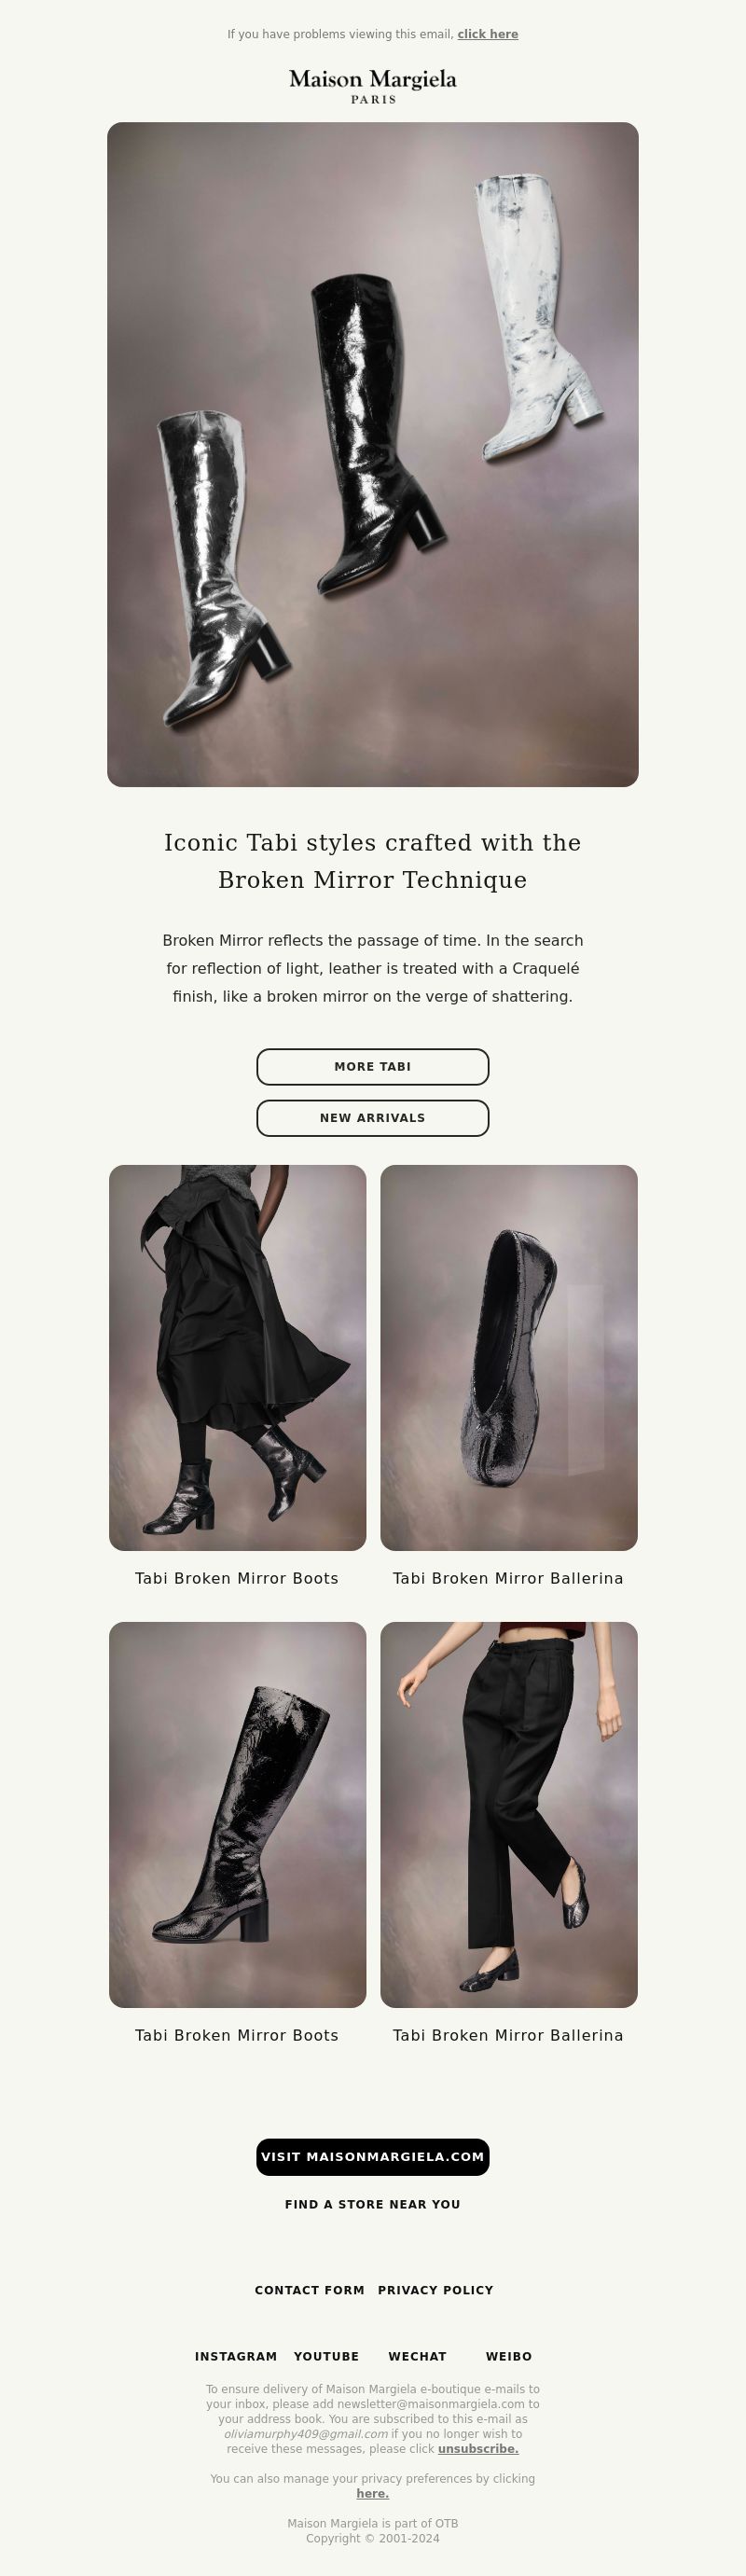The image size is (746, 2576).
Task: Visit the WECHAT social link
Action: pos(418,2356)
